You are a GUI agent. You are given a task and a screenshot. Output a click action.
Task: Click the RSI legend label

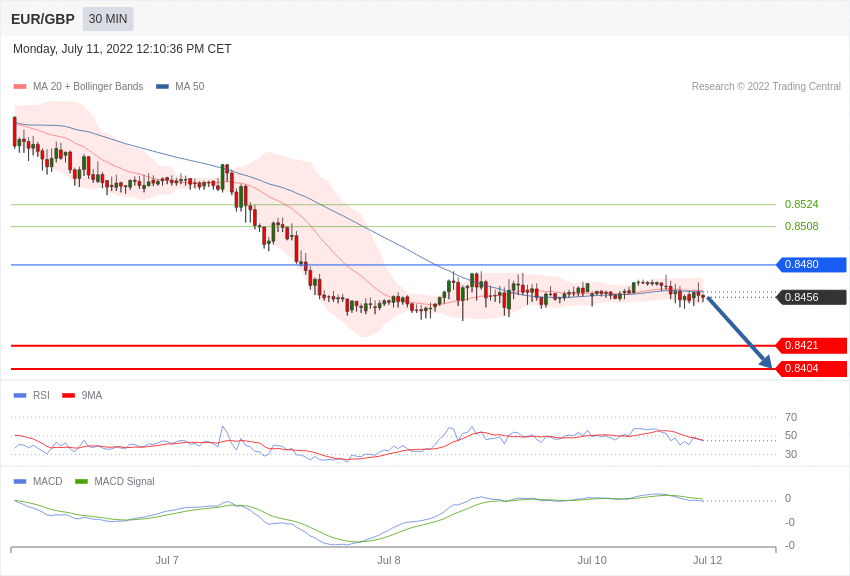[41, 395]
